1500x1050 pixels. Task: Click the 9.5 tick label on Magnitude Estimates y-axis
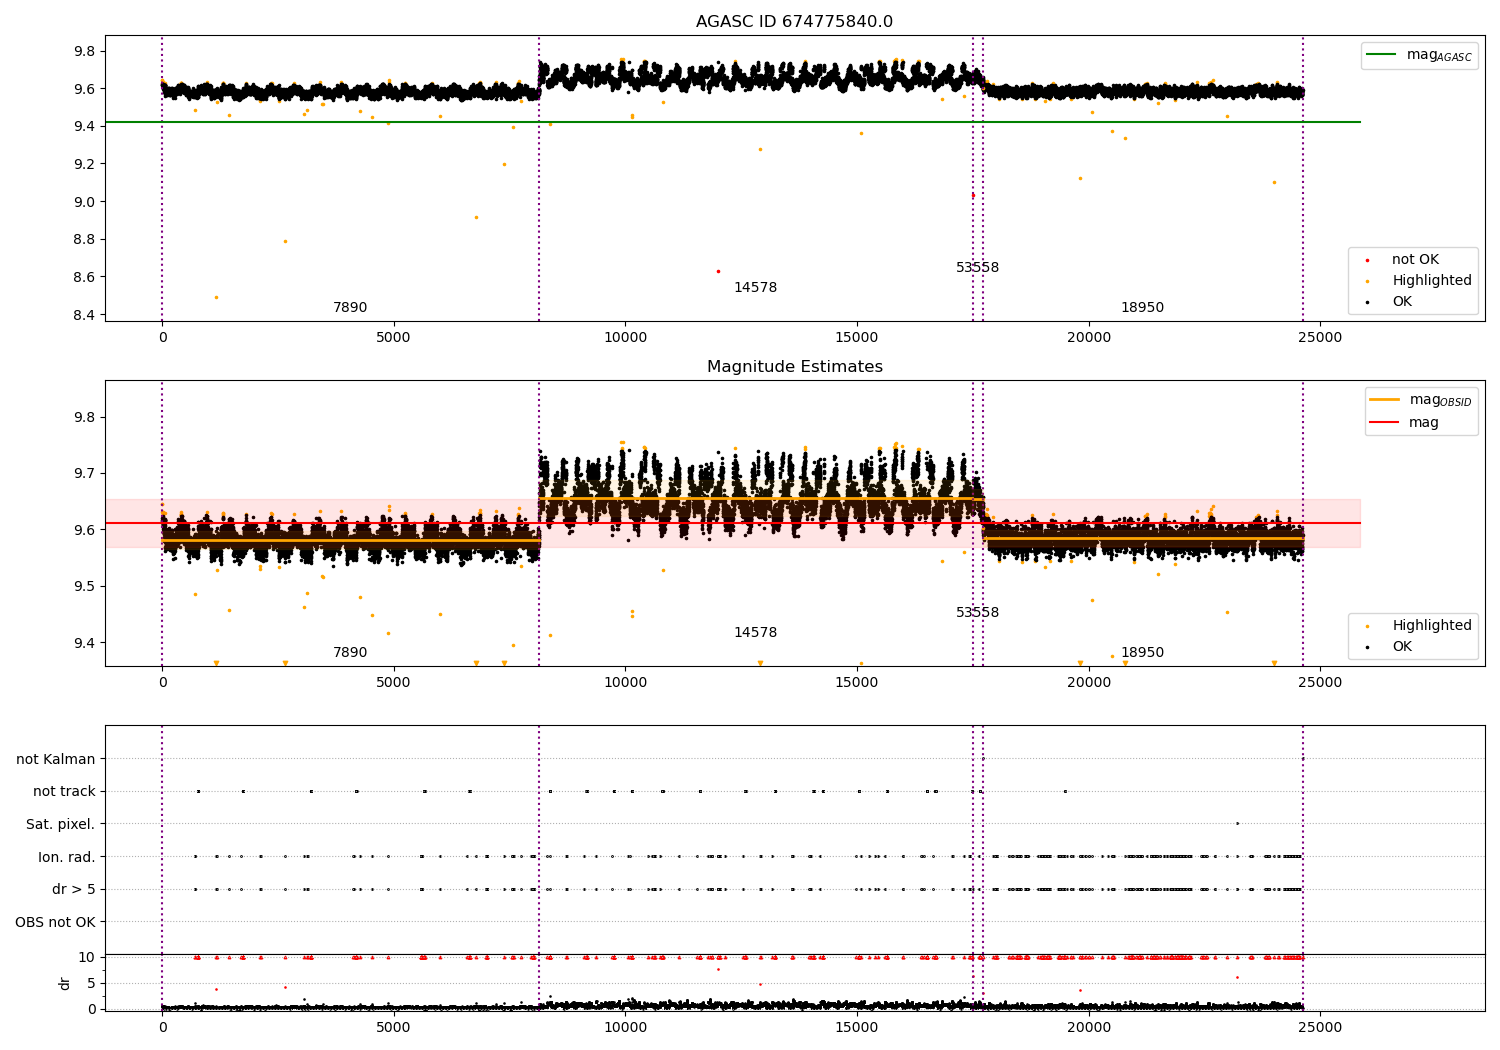pos(86,587)
